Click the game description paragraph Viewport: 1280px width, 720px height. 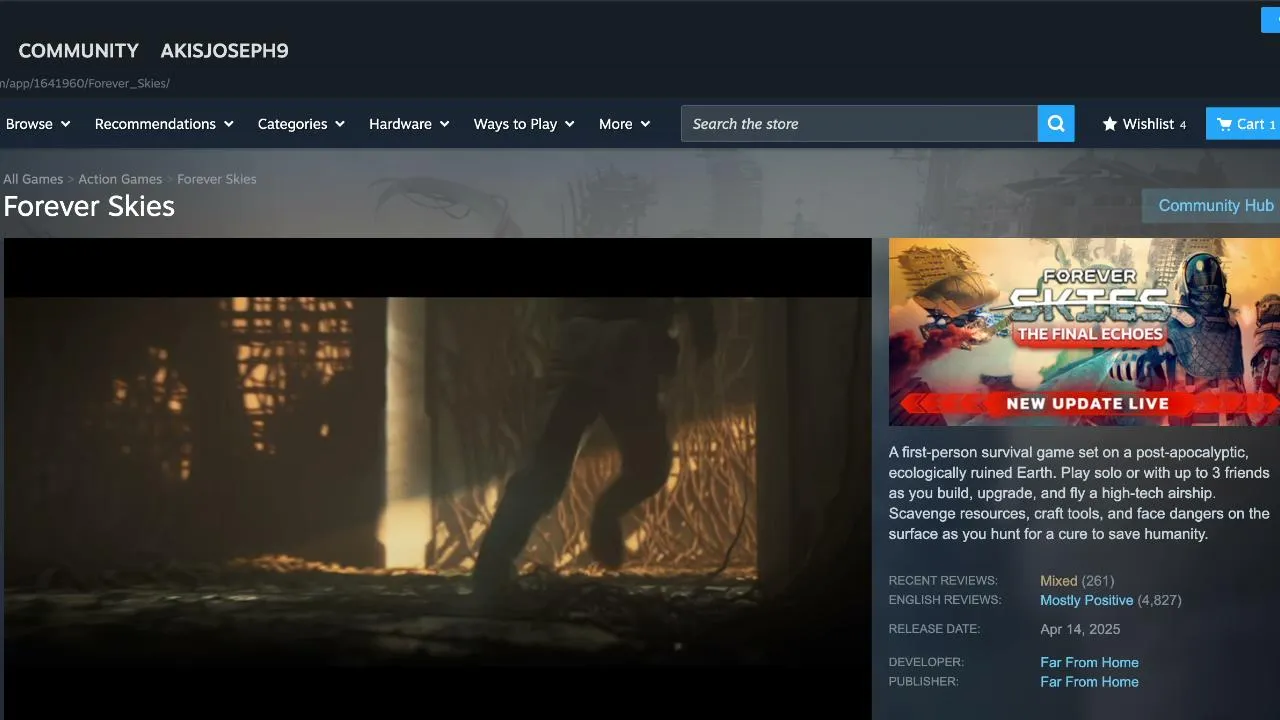coord(1079,493)
